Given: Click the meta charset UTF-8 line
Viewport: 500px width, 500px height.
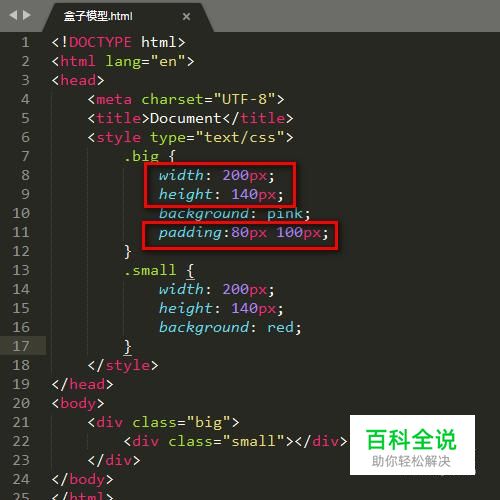Looking at the screenshot, I should (186, 99).
